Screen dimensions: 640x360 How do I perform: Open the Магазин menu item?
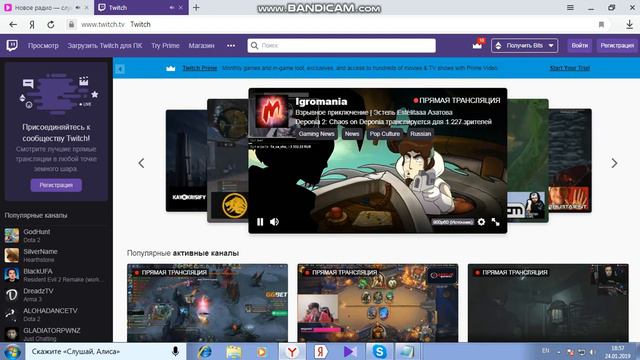tap(202, 46)
